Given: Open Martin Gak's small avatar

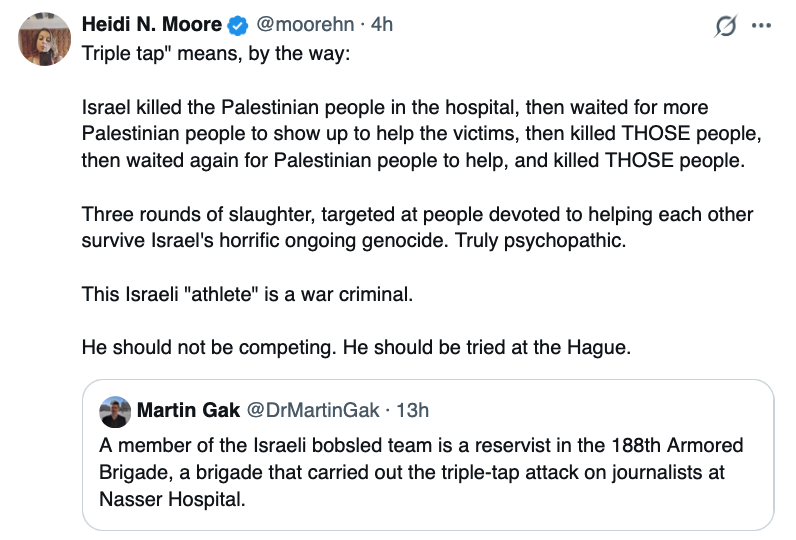Looking at the screenshot, I should pos(113,410).
